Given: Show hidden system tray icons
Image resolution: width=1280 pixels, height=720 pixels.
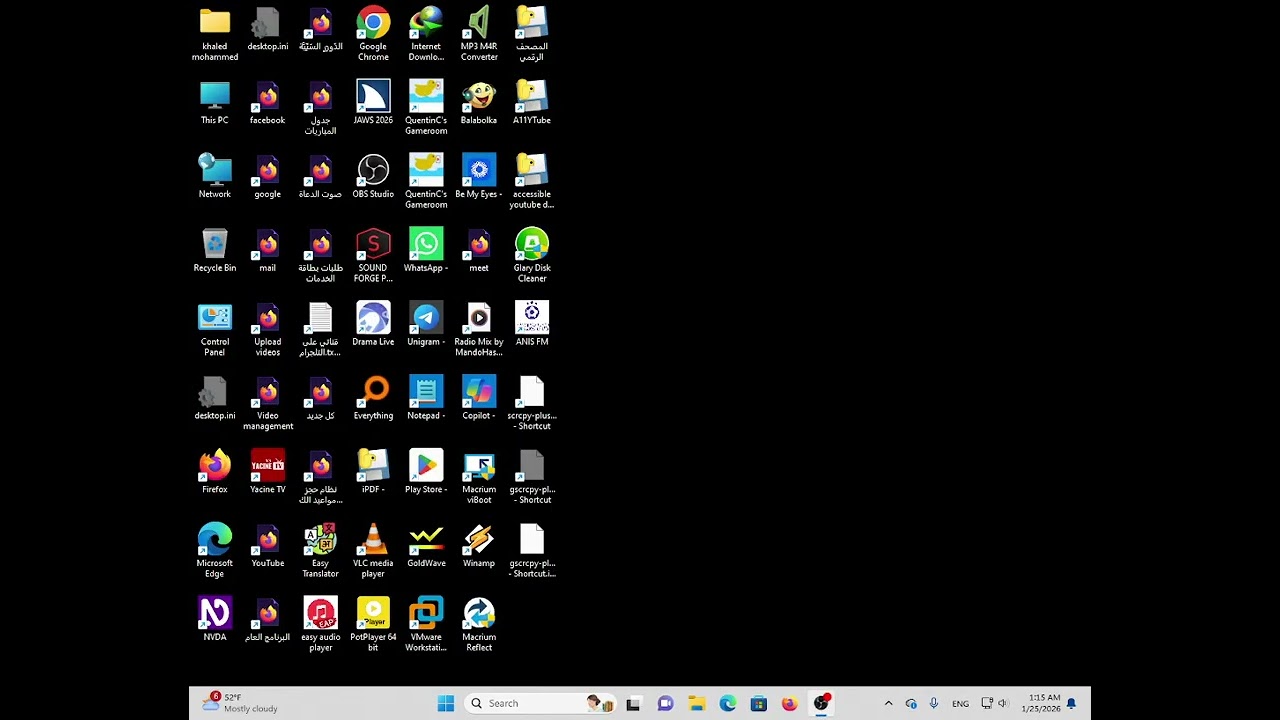Looking at the screenshot, I should 888,703.
